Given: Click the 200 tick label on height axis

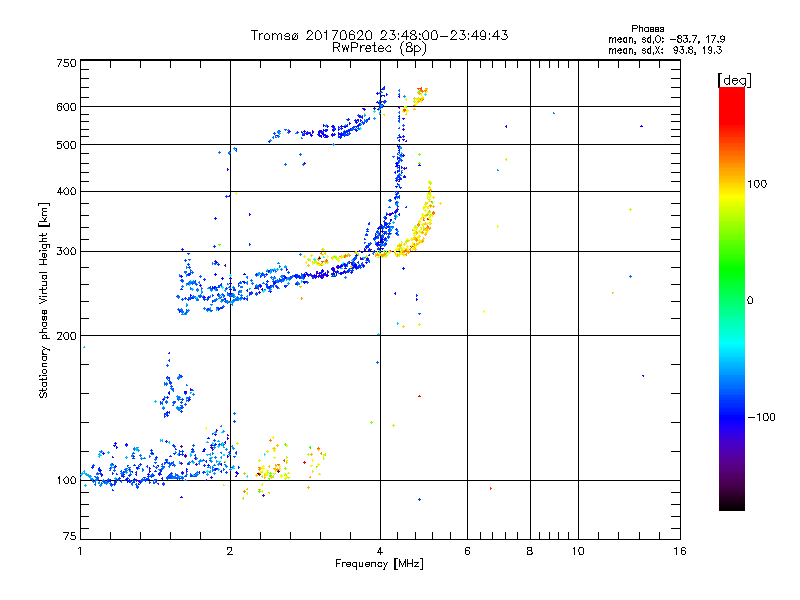Looking at the screenshot, I should click(x=66, y=336).
